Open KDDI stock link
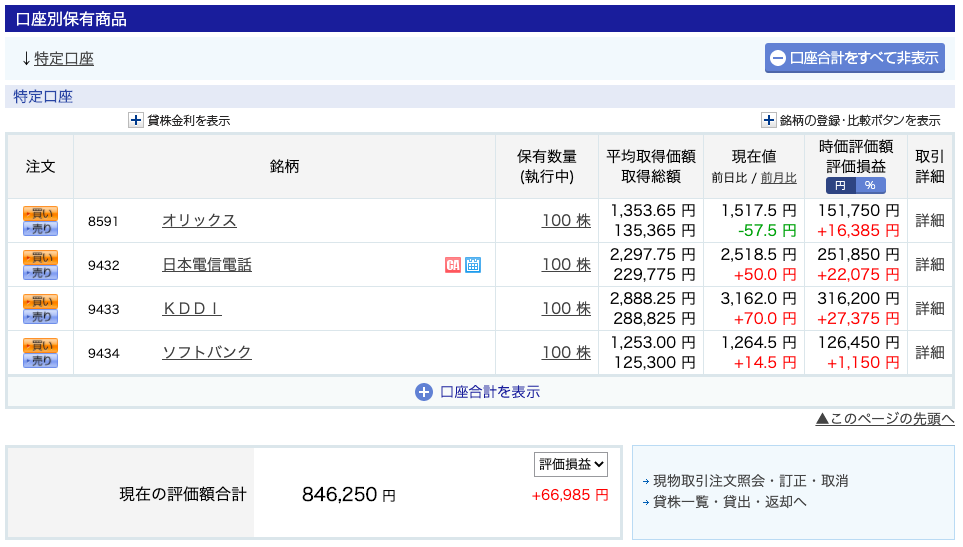 pyautogui.click(x=192, y=309)
